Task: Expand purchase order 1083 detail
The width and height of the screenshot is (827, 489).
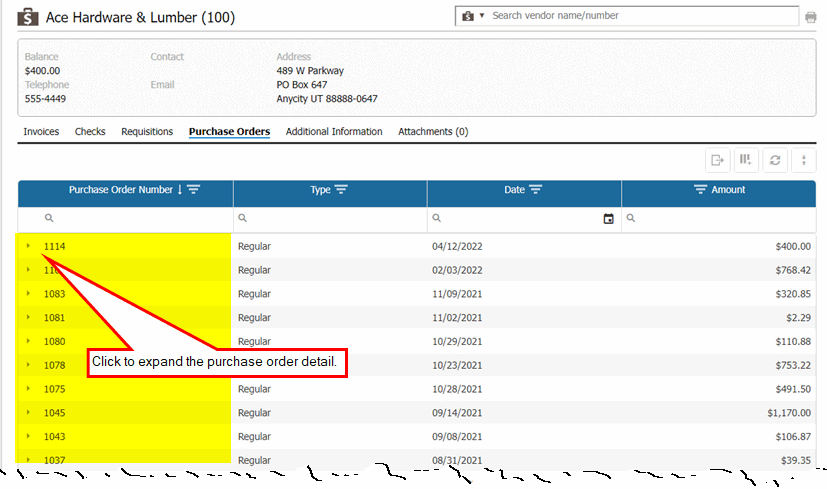Action: [28, 293]
